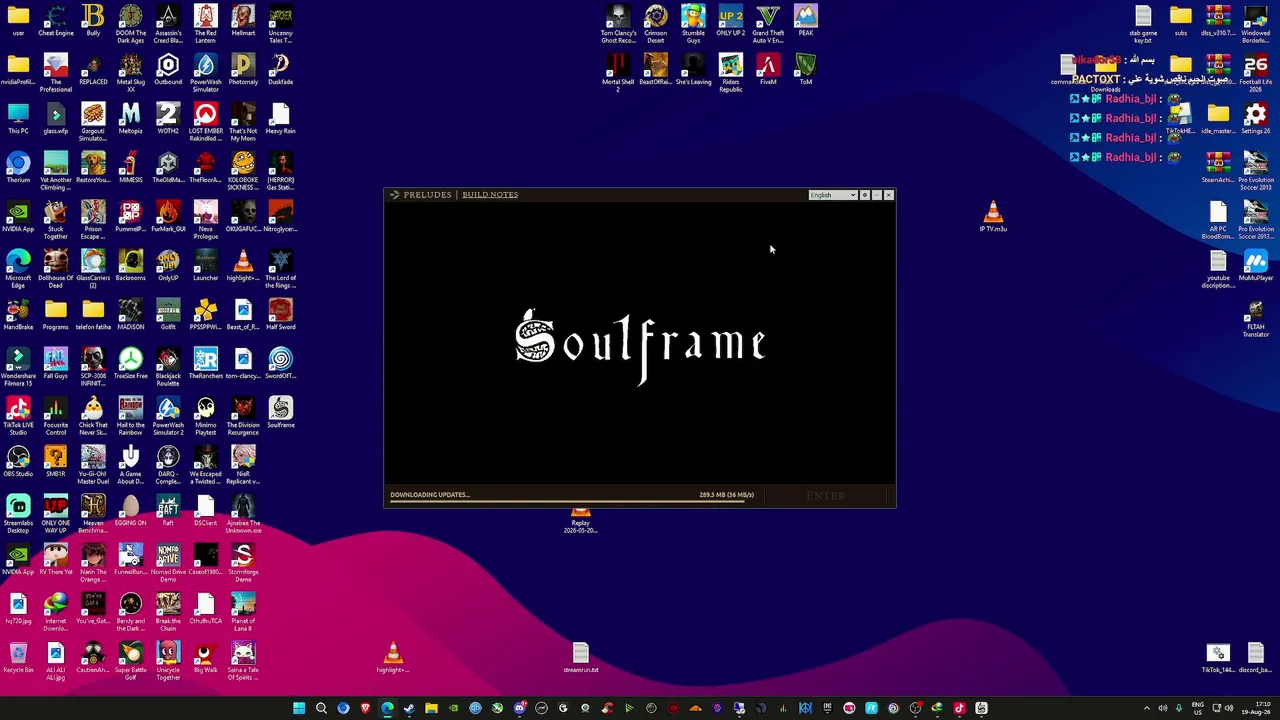Select the Hellmart desktop shortcut
This screenshot has width=1280, height=720.
tap(243, 21)
